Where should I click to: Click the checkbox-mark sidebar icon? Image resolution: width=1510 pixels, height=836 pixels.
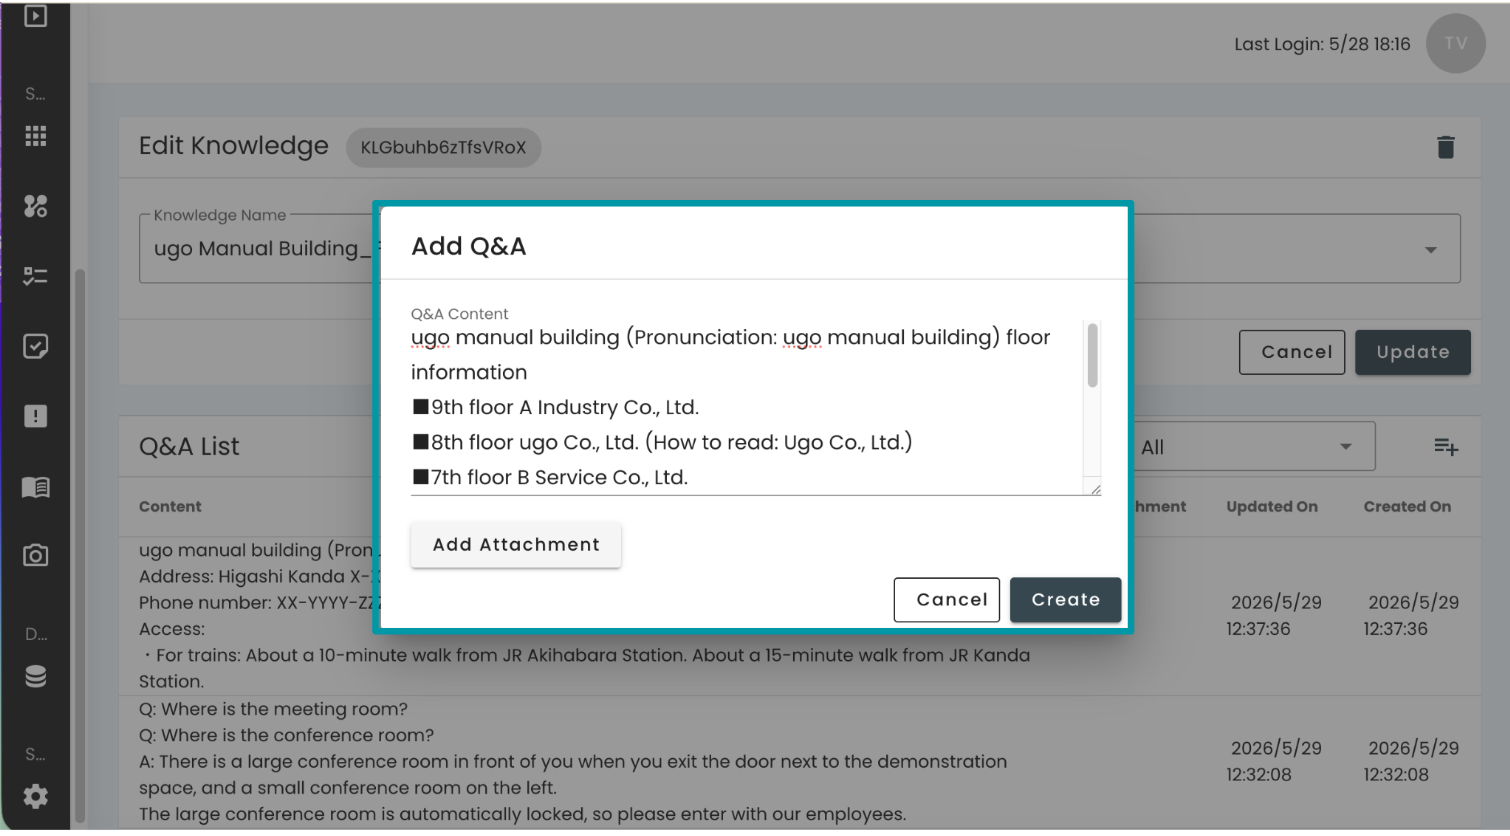click(36, 346)
